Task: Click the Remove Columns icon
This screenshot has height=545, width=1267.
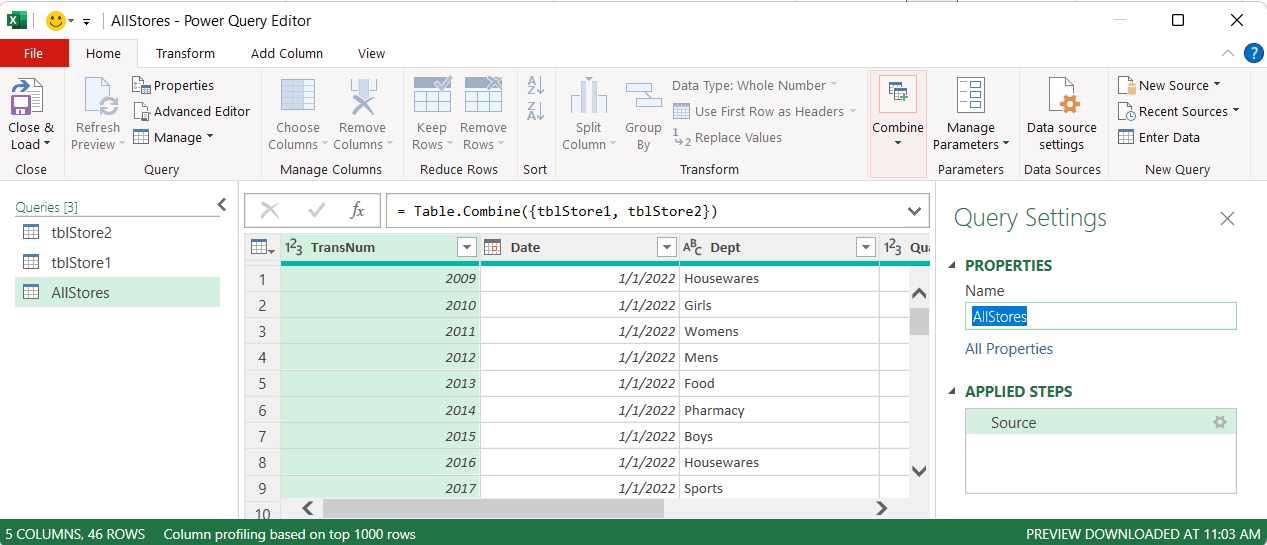Action: 362,98
